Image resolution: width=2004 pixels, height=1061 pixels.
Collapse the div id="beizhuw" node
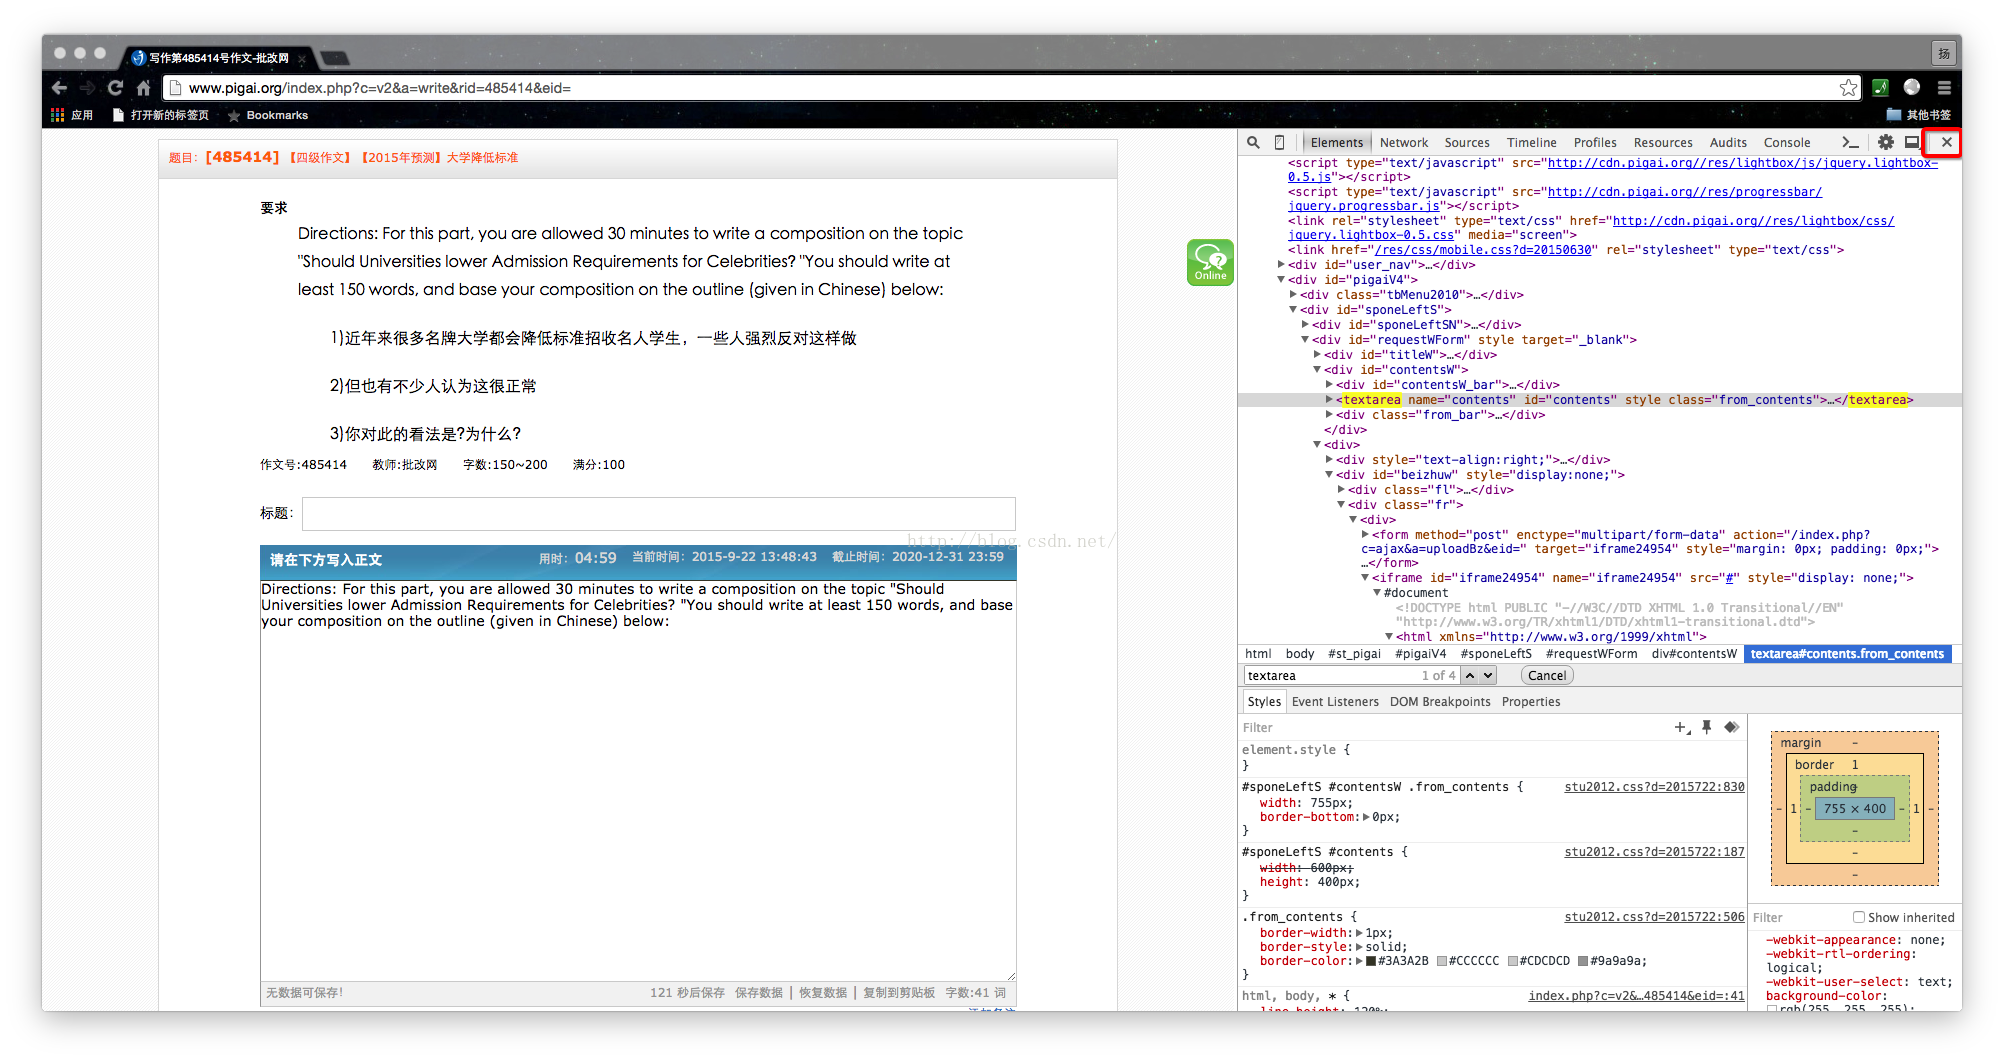(x=1329, y=475)
